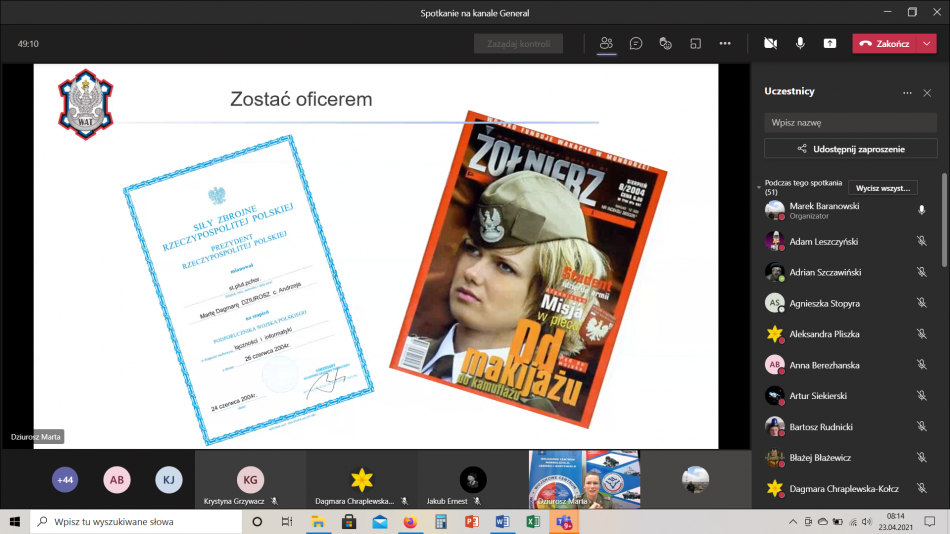Click muted mic icon beside Bartosz Rudnicki
Screen dimensions: 950x534
click(922, 427)
